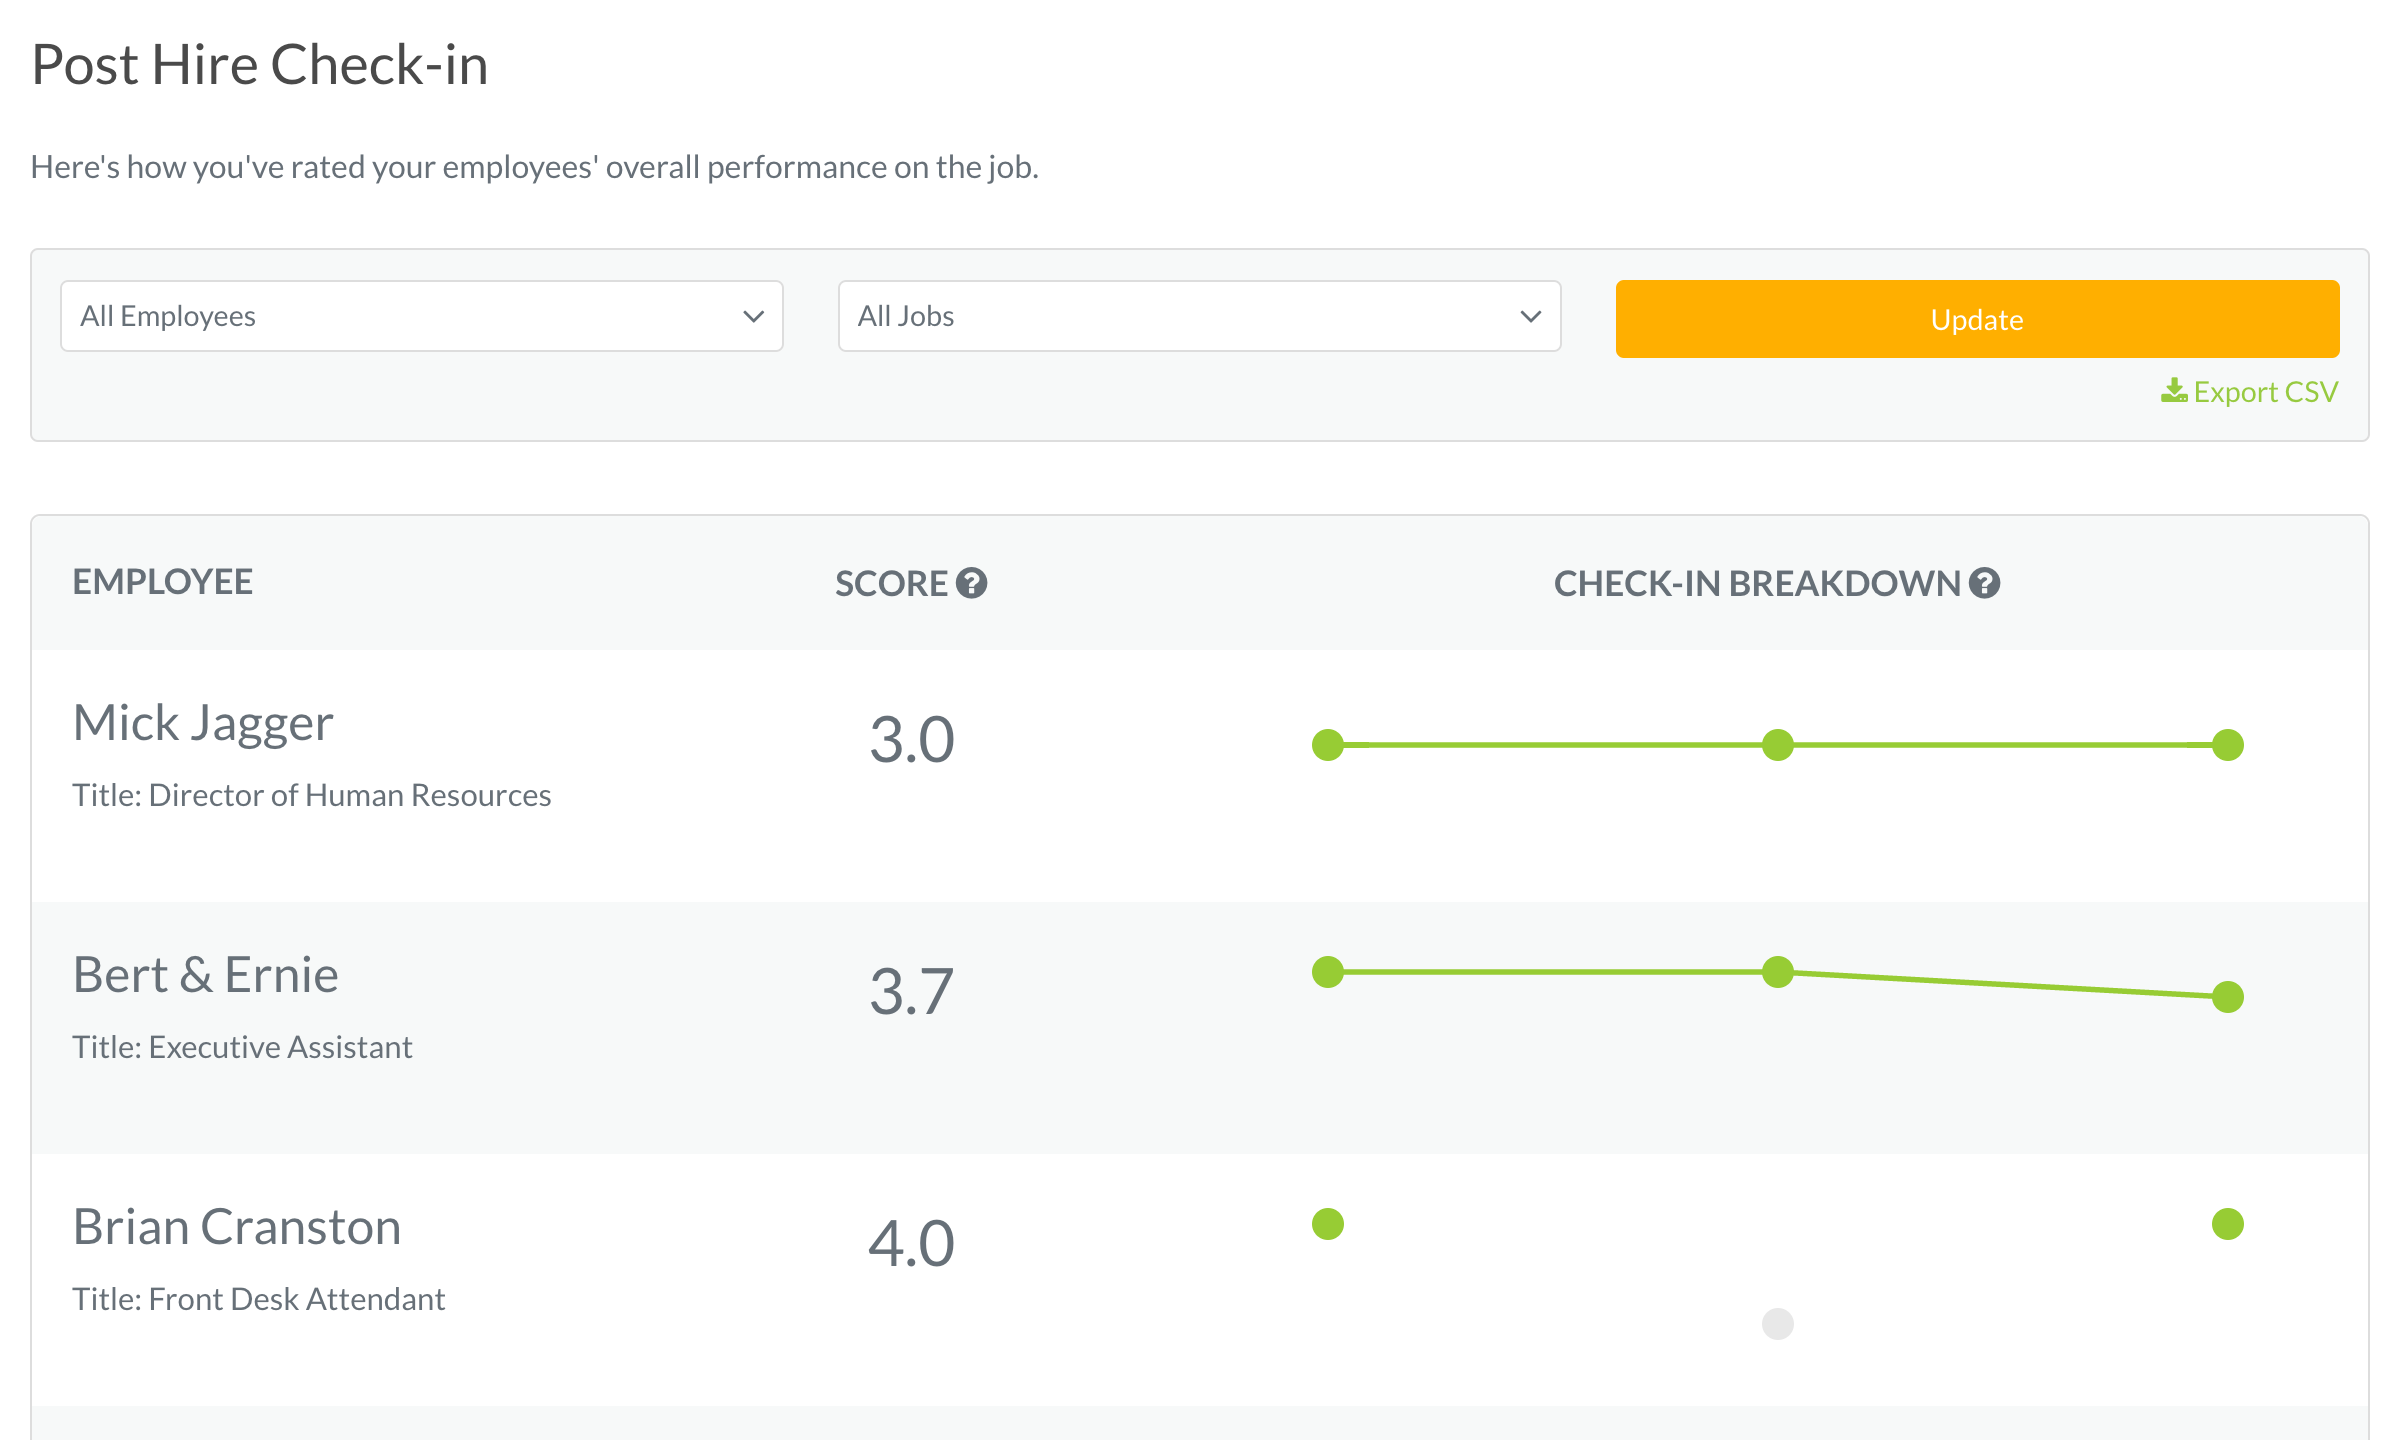Click the Check-In Breakdown help icon
Screen dimensions: 2402x1440
[1984, 583]
